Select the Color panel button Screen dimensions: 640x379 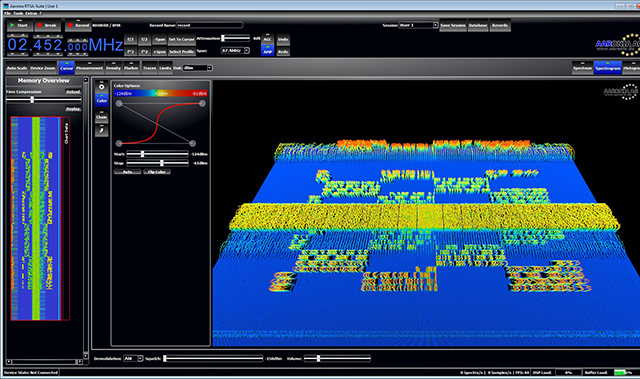[x=102, y=100]
